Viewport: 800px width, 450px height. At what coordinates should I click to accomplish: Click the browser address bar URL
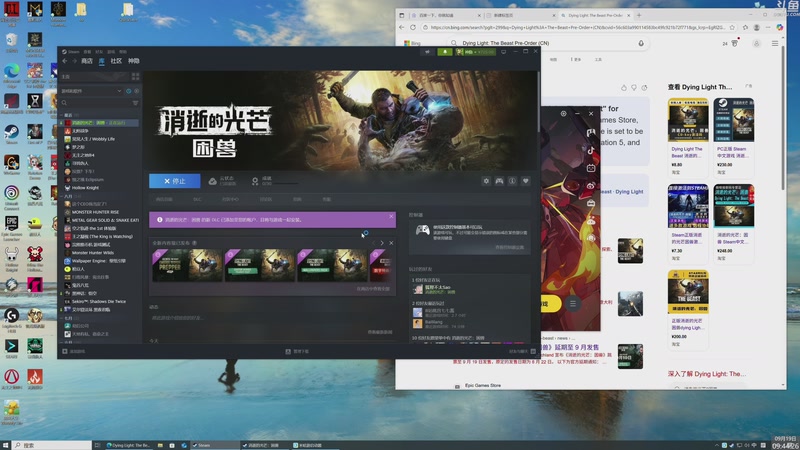coord(577,28)
